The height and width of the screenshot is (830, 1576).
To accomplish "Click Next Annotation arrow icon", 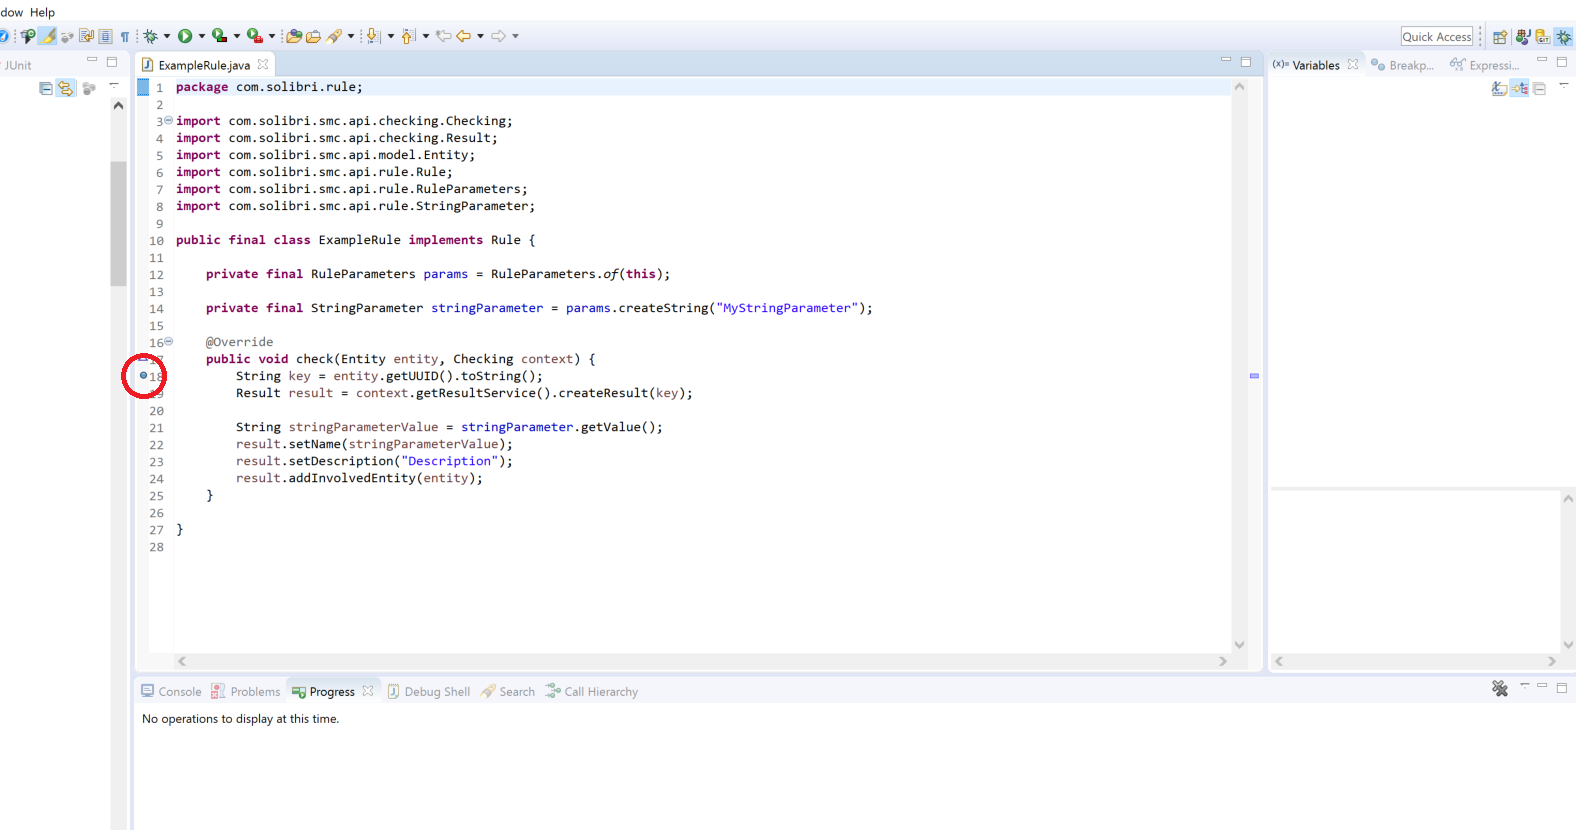I will (x=373, y=36).
